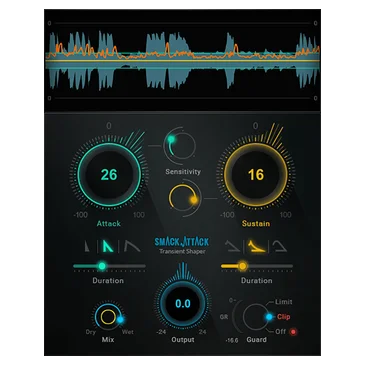This screenshot has height=365, width=365.
Task: Click the waveform display area
Action: [182, 61]
